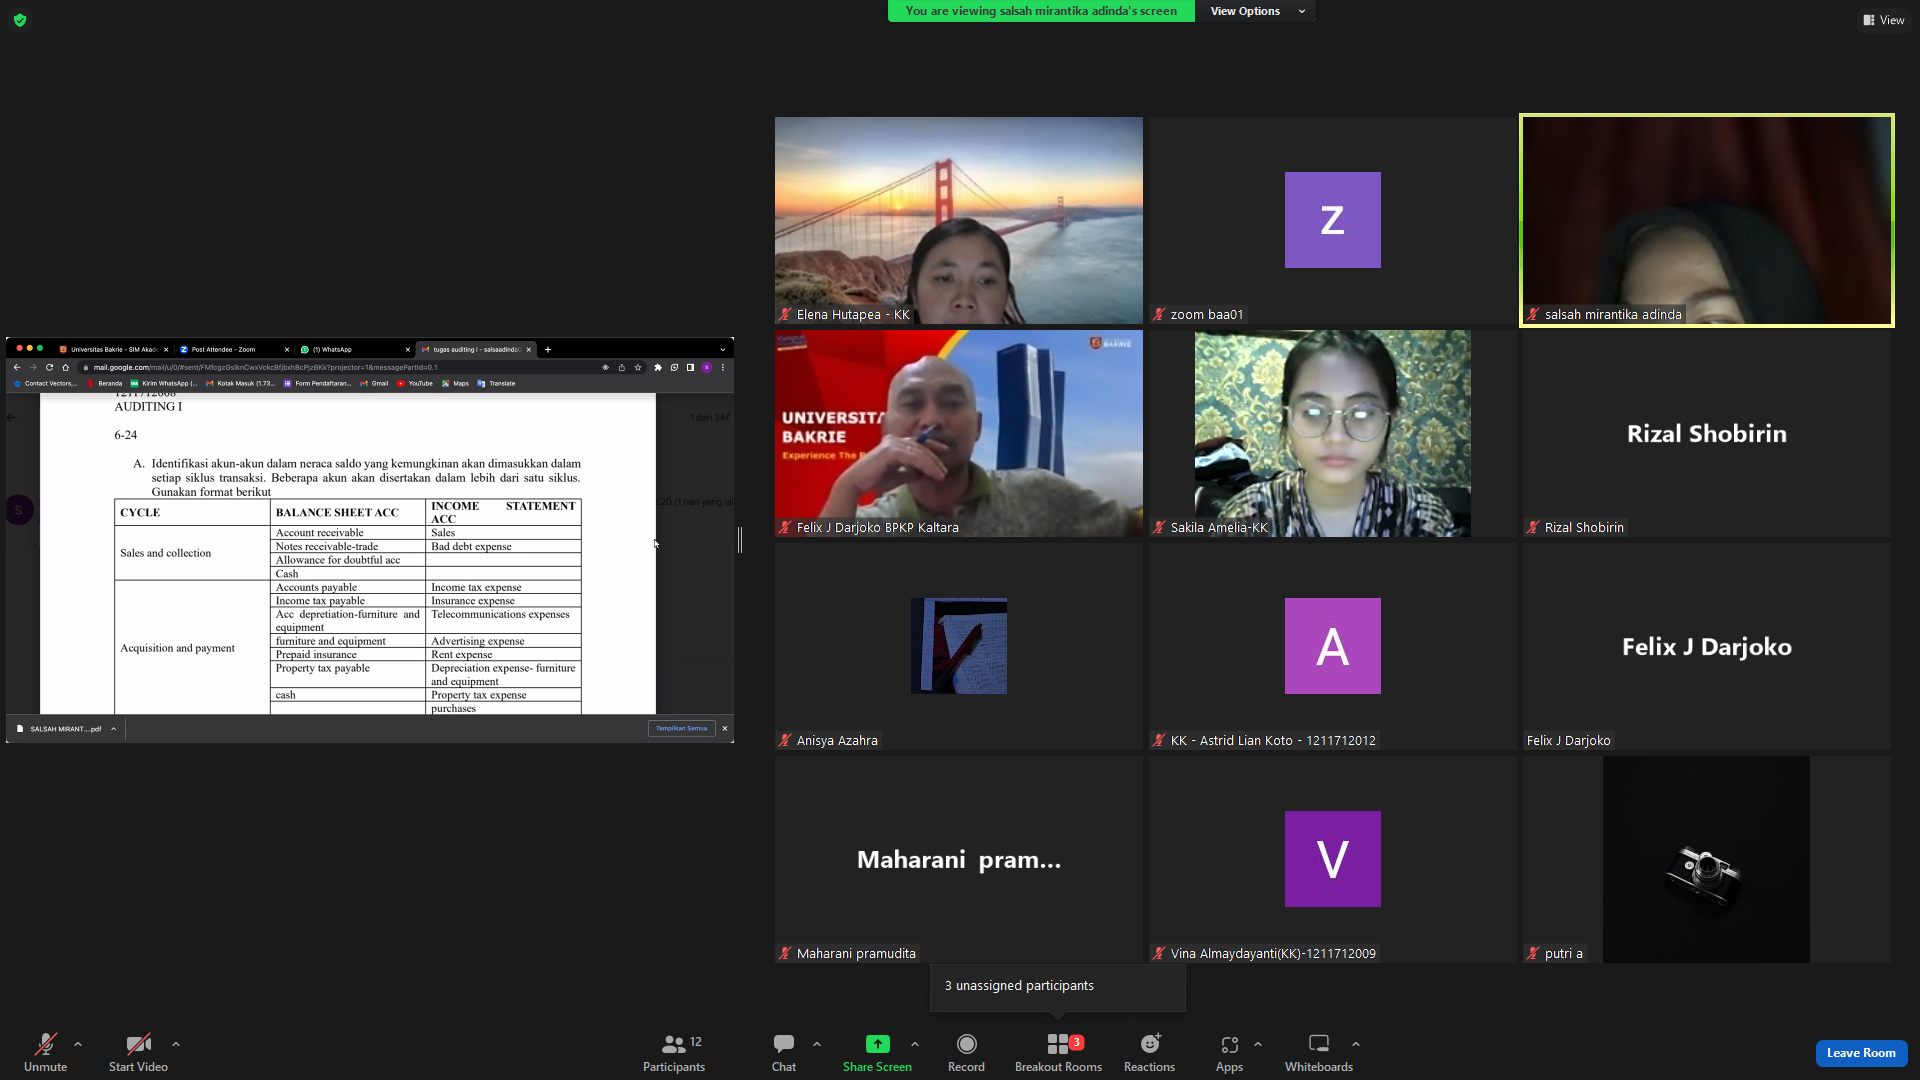Open the browser extensions puzzle icon
This screenshot has height=1080, width=1920.
[658, 367]
